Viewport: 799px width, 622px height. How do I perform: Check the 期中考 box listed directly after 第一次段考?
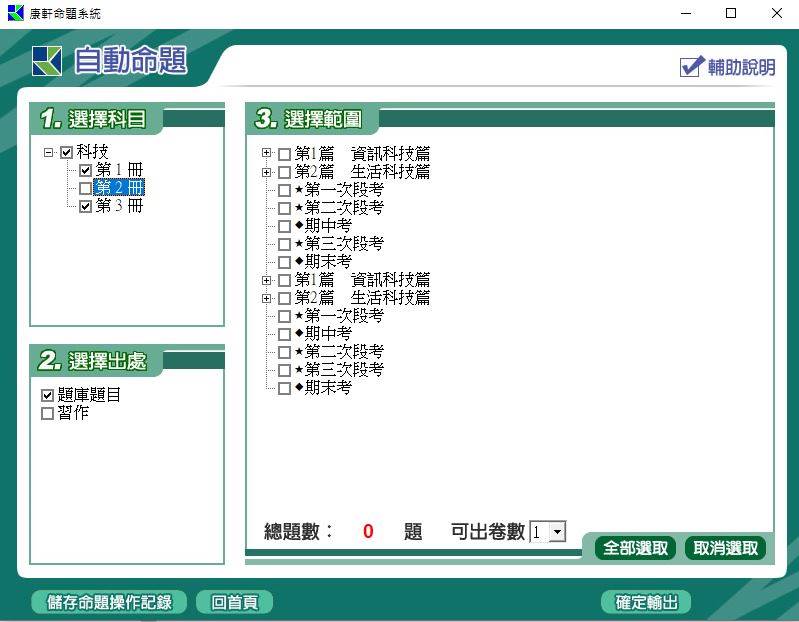[x=284, y=334]
